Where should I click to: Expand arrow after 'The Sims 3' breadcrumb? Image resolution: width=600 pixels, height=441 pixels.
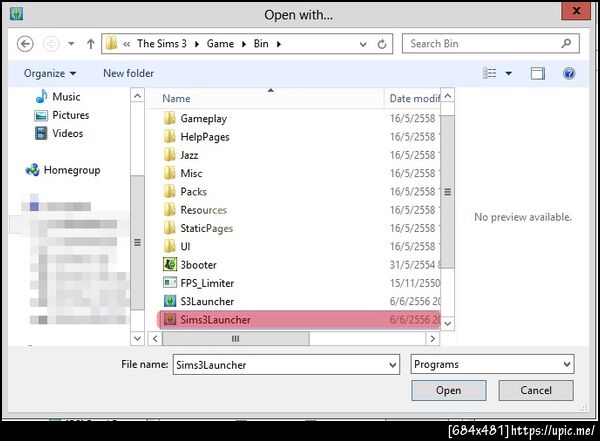click(197, 44)
